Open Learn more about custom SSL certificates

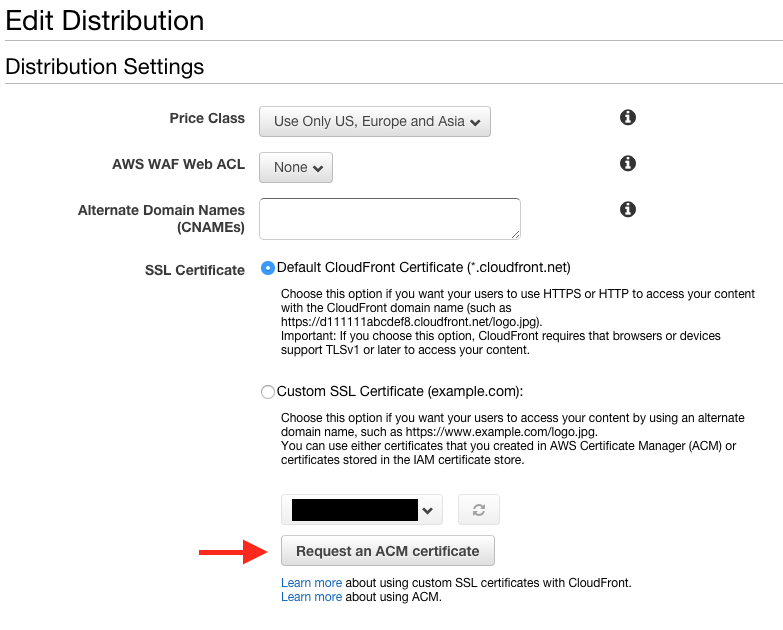(x=311, y=582)
